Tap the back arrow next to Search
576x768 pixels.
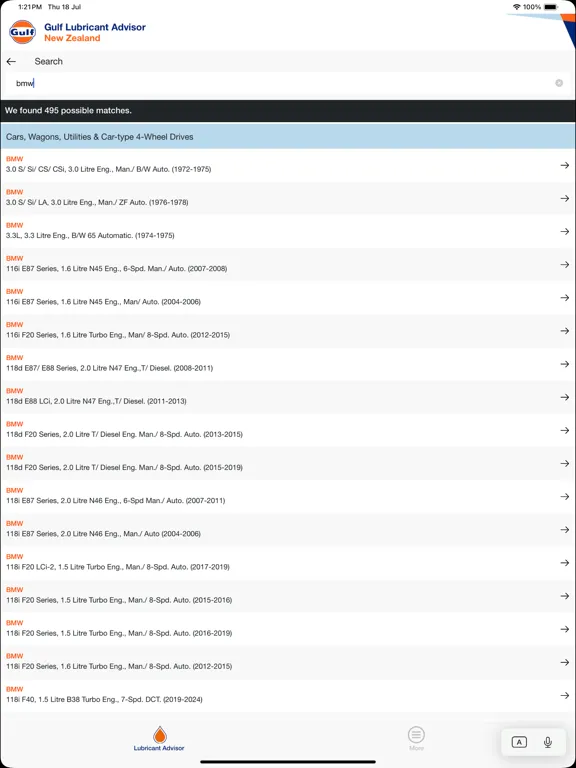11,62
